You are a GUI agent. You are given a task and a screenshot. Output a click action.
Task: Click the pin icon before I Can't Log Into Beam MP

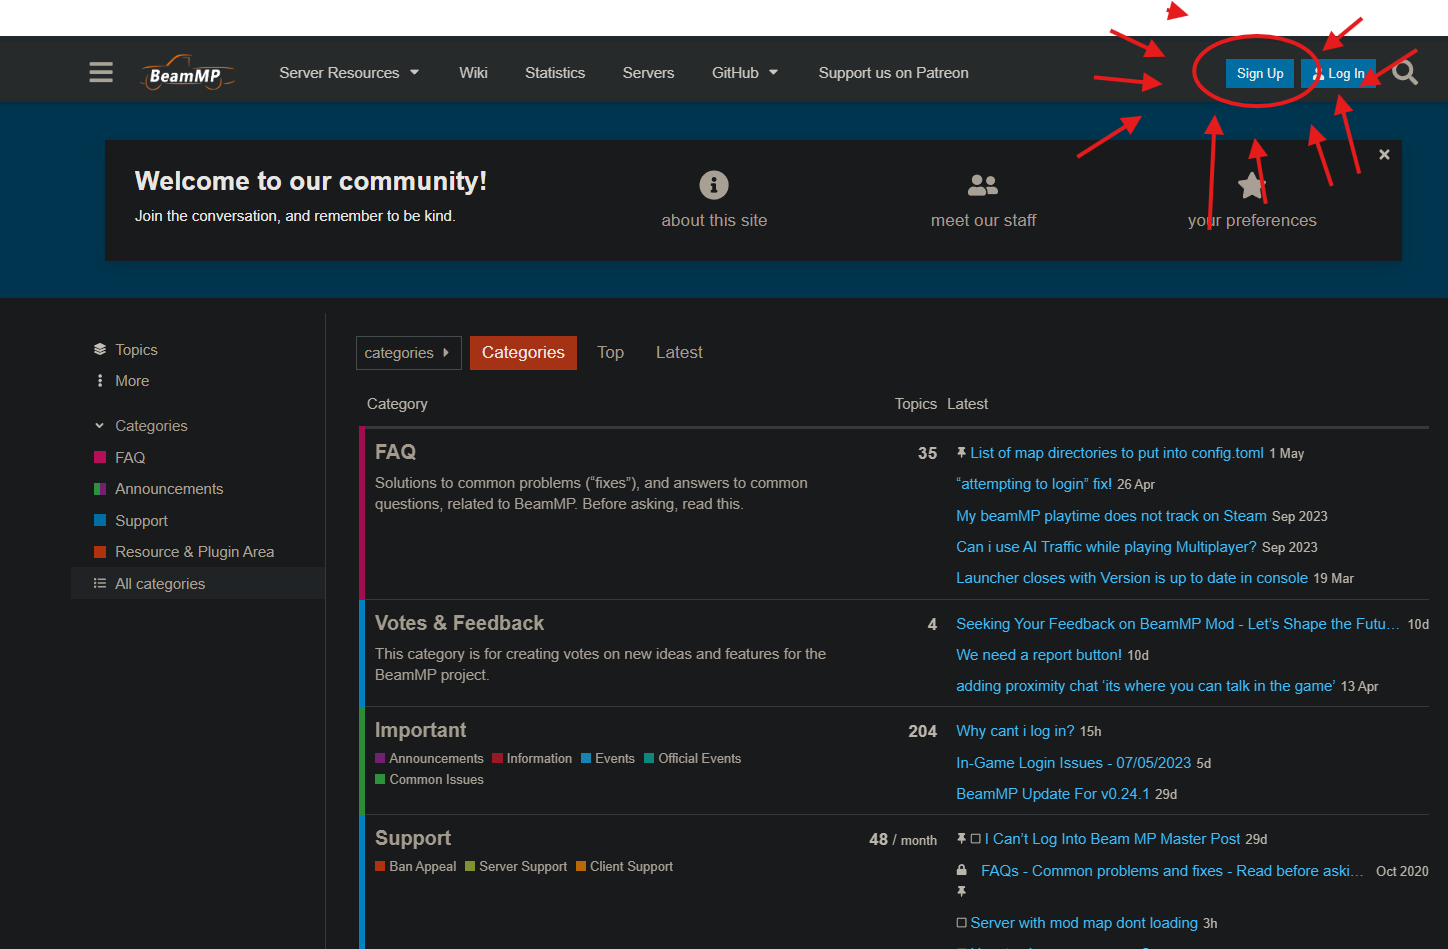961,839
